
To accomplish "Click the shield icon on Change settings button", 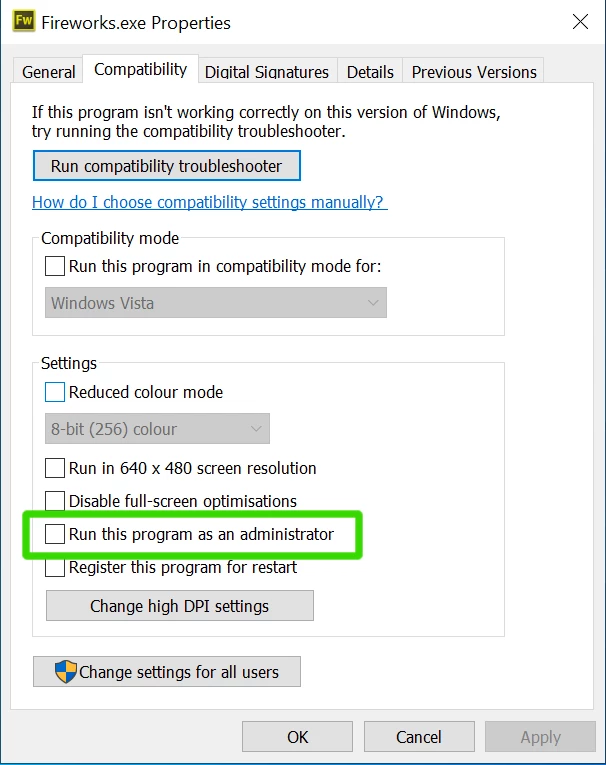I will tap(66, 672).
